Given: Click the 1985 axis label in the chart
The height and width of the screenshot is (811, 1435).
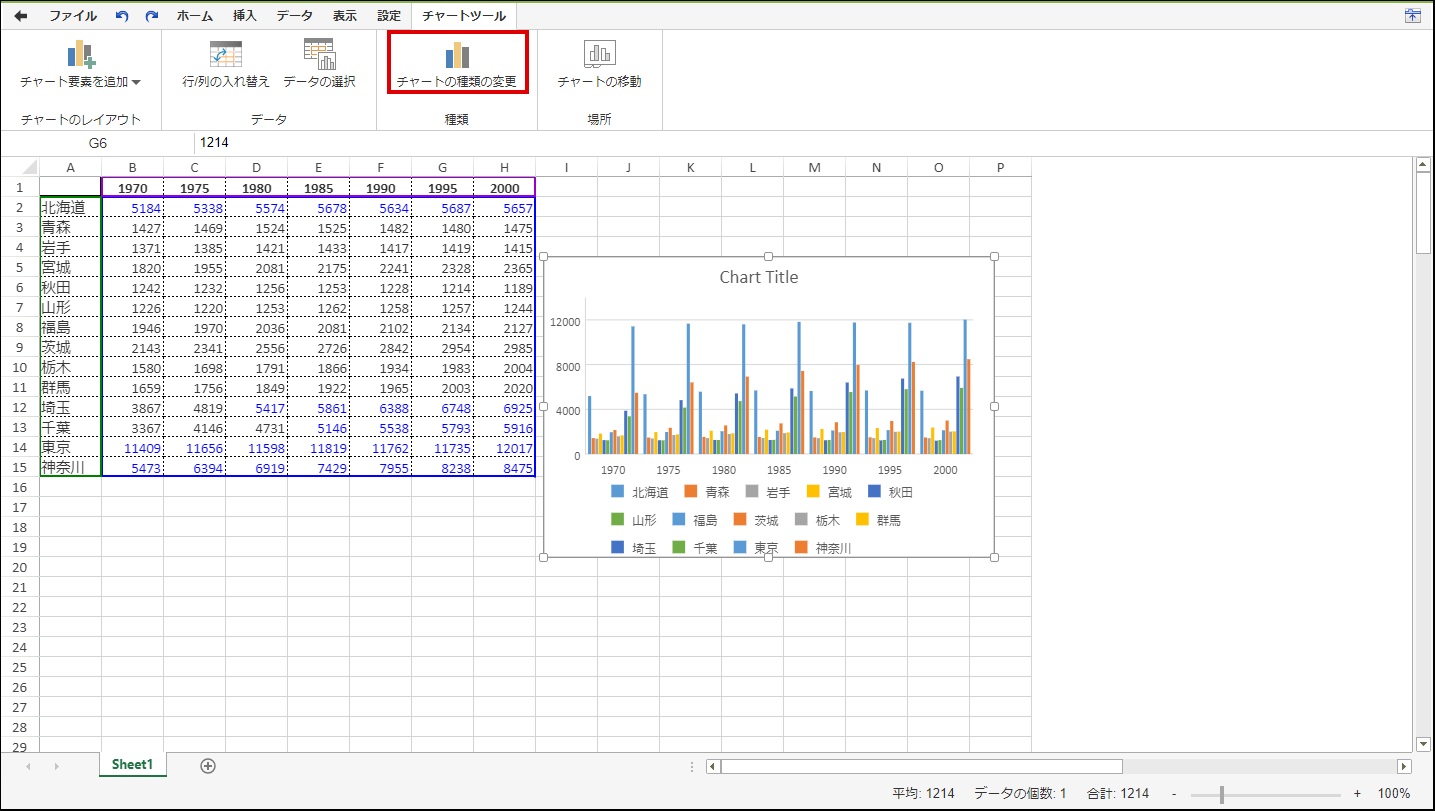Looking at the screenshot, I should tap(779, 470).
